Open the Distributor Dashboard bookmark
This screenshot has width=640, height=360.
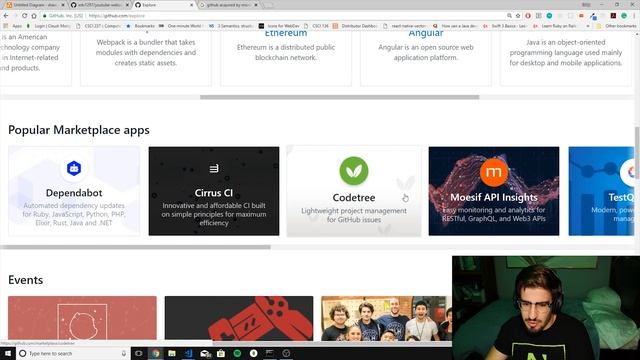coord(355,26)
